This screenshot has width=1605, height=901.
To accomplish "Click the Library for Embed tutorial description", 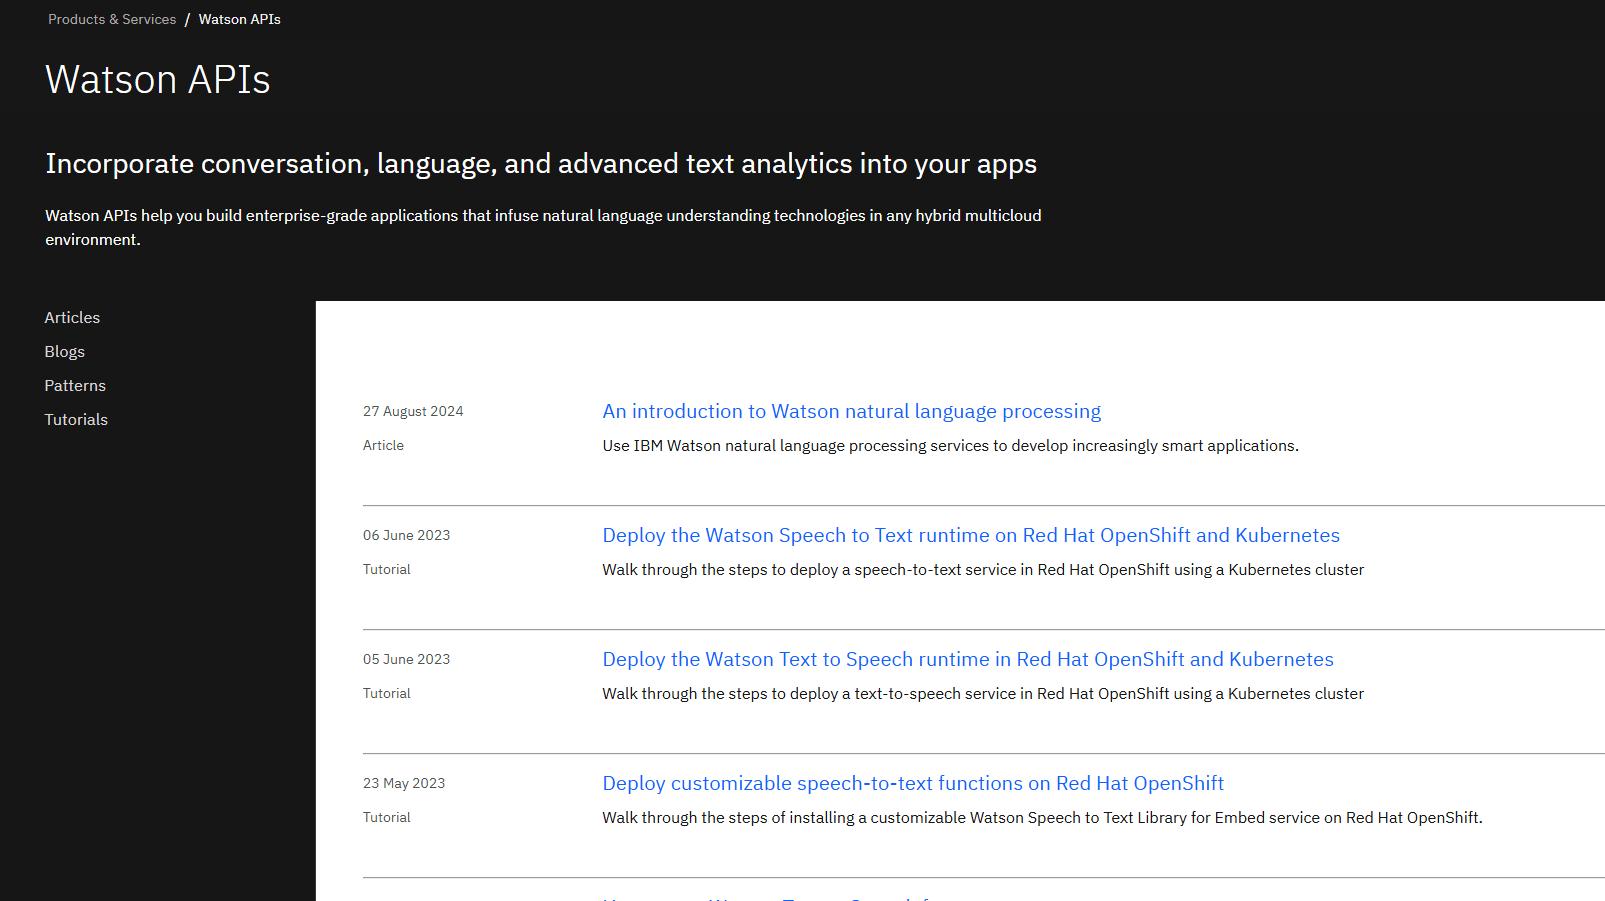I will point(1041,817).
